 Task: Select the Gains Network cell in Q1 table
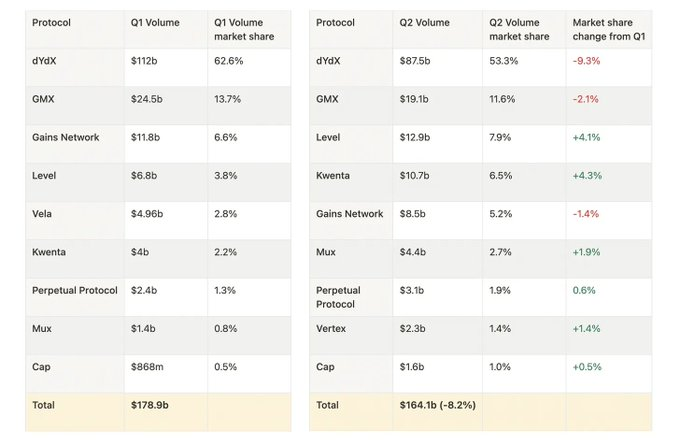pyautogui.click(x=75, y=144)
